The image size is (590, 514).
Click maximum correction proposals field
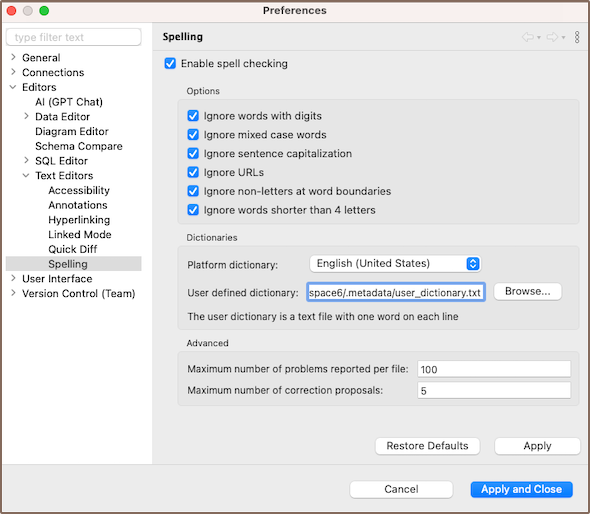(494, 391)
